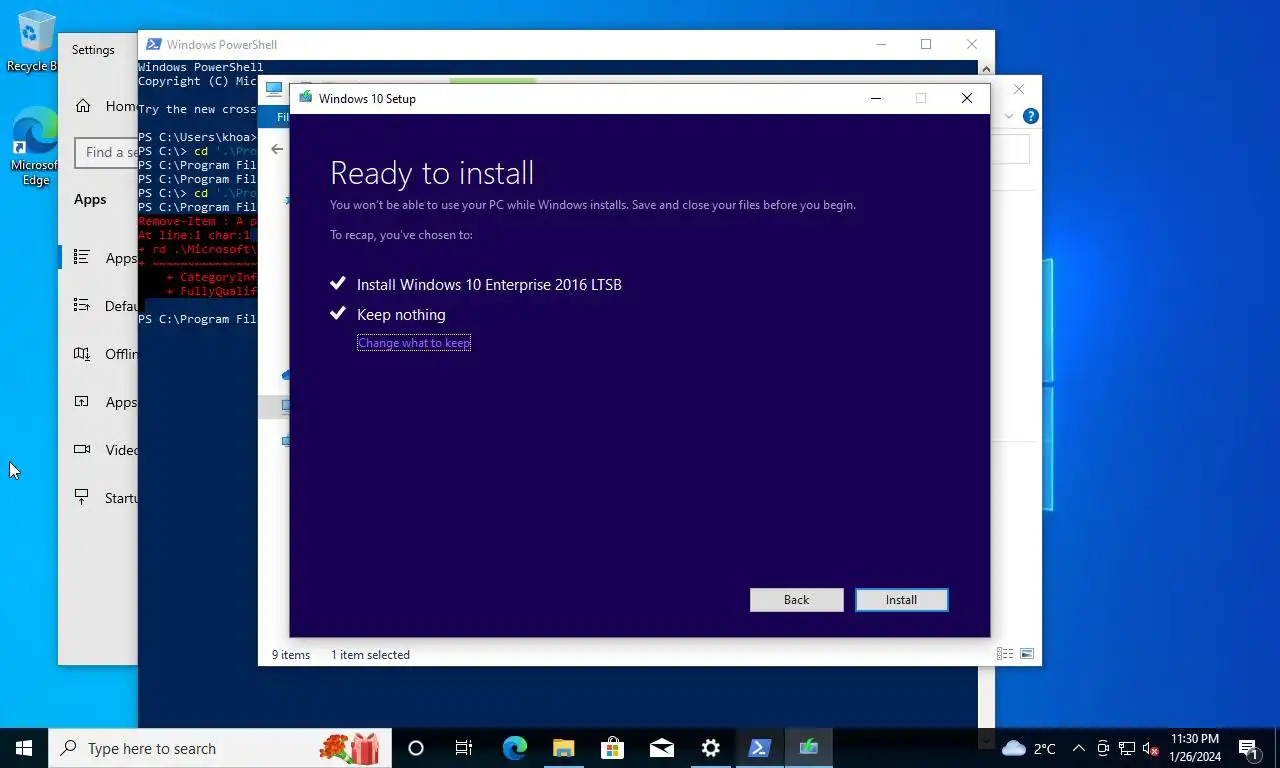
Task: Open File Explorer help question mark icon
Action: (1031, 116)
